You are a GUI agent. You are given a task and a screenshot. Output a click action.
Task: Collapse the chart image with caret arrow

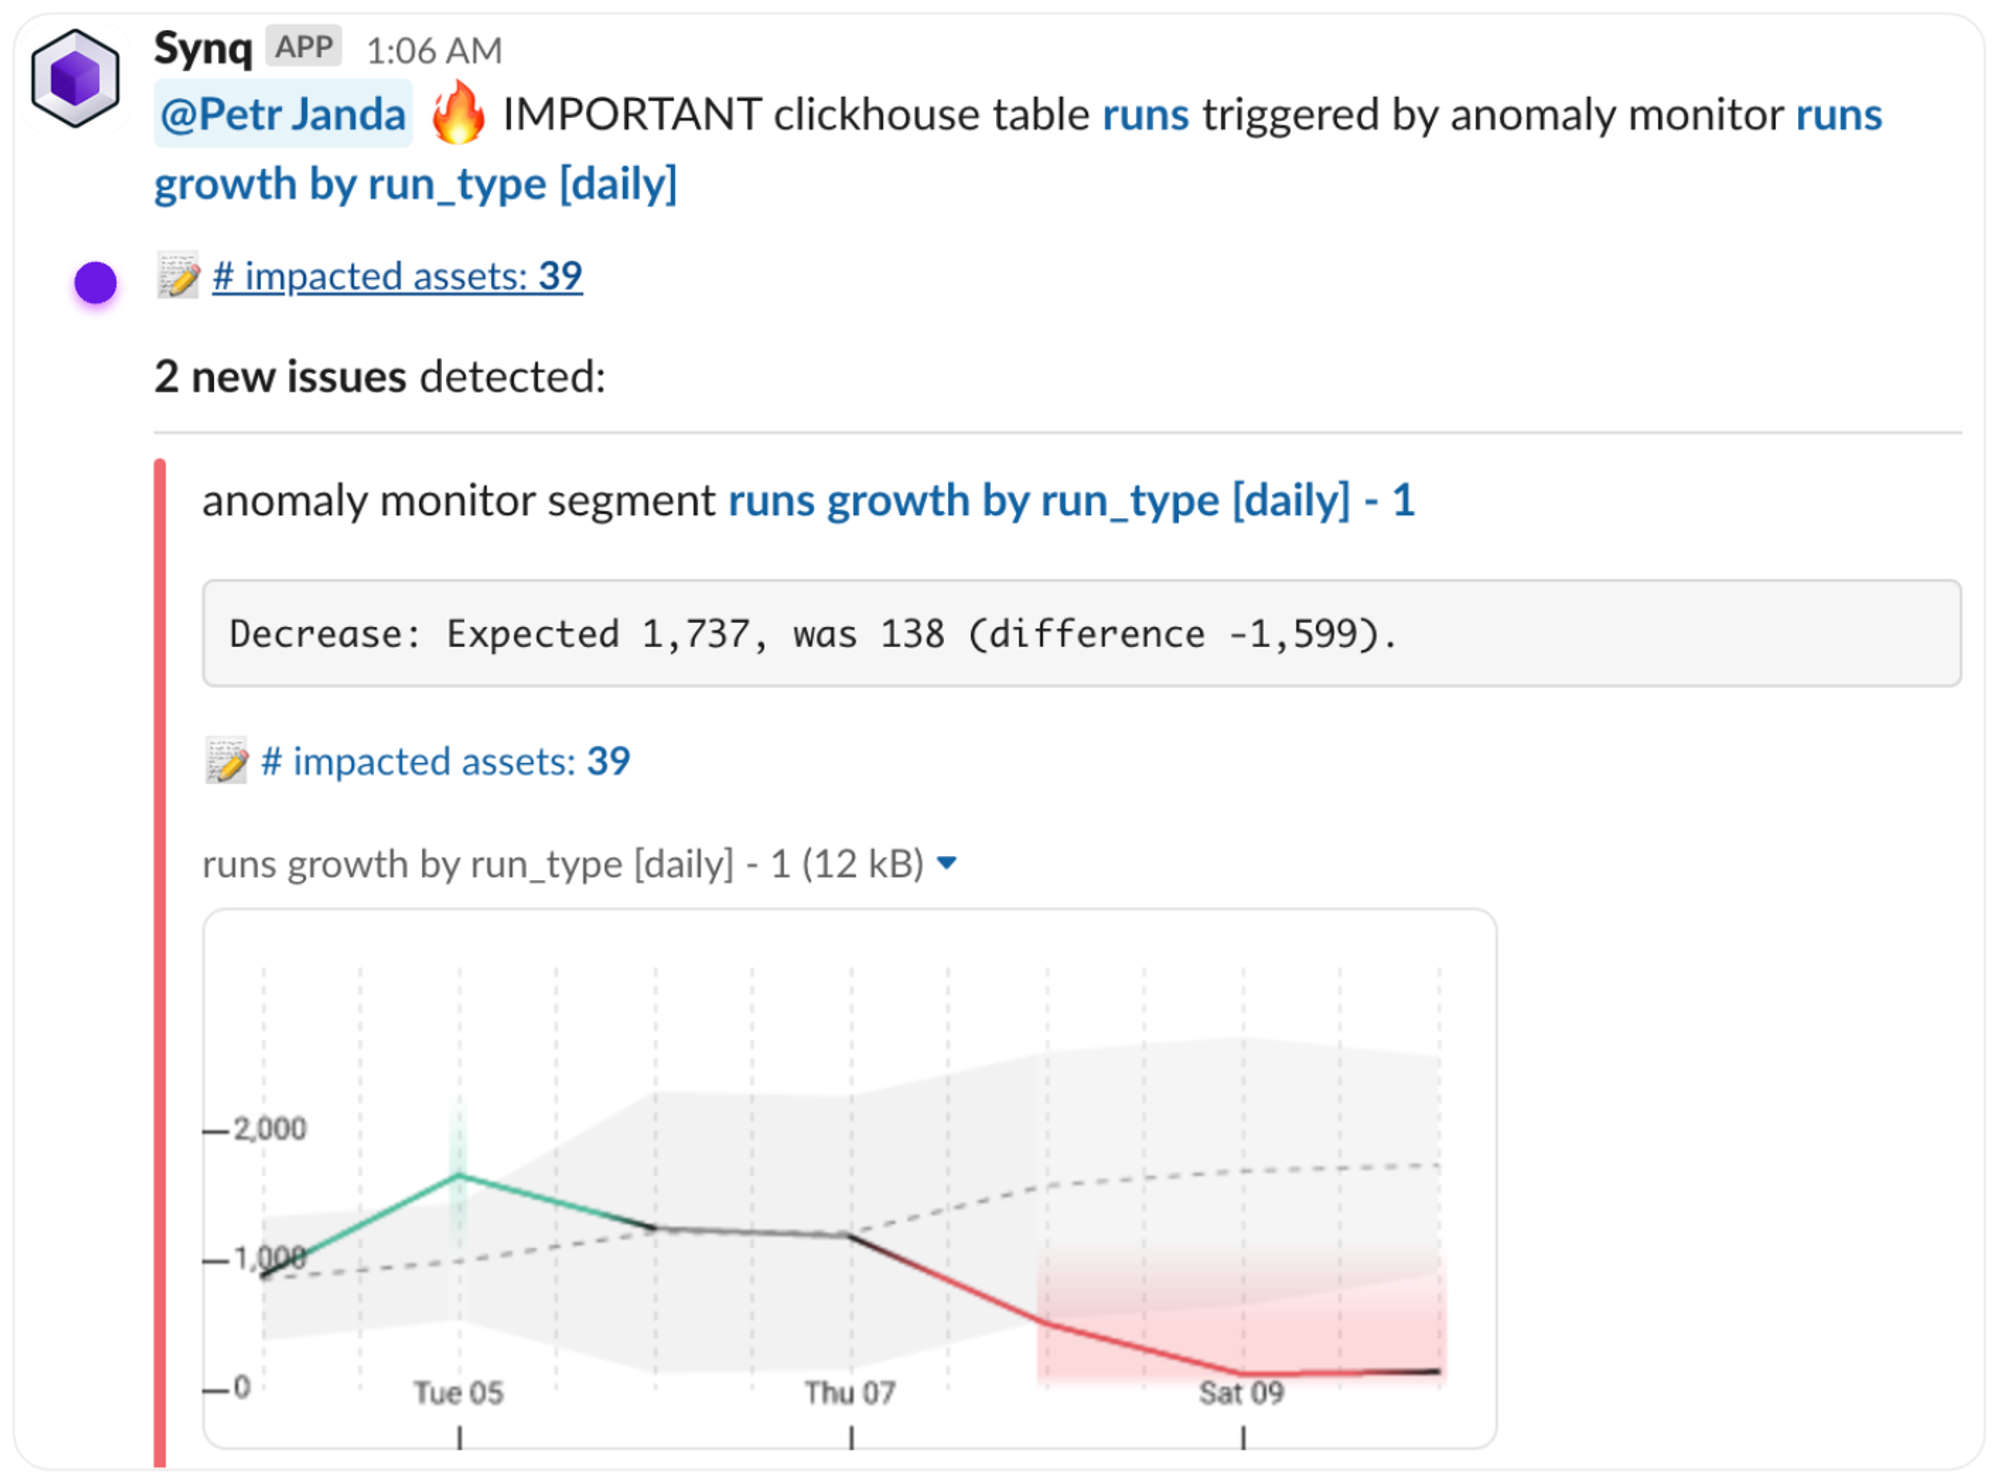click(947, 862)
